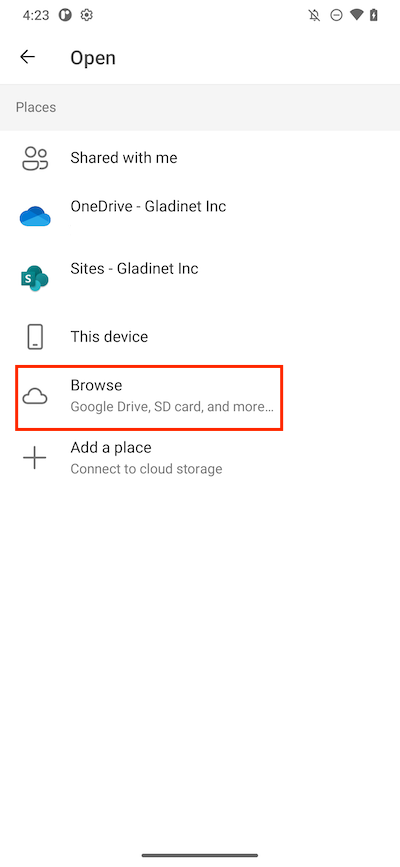Tap the Browse cloud outline icon

tap(35, 396)
